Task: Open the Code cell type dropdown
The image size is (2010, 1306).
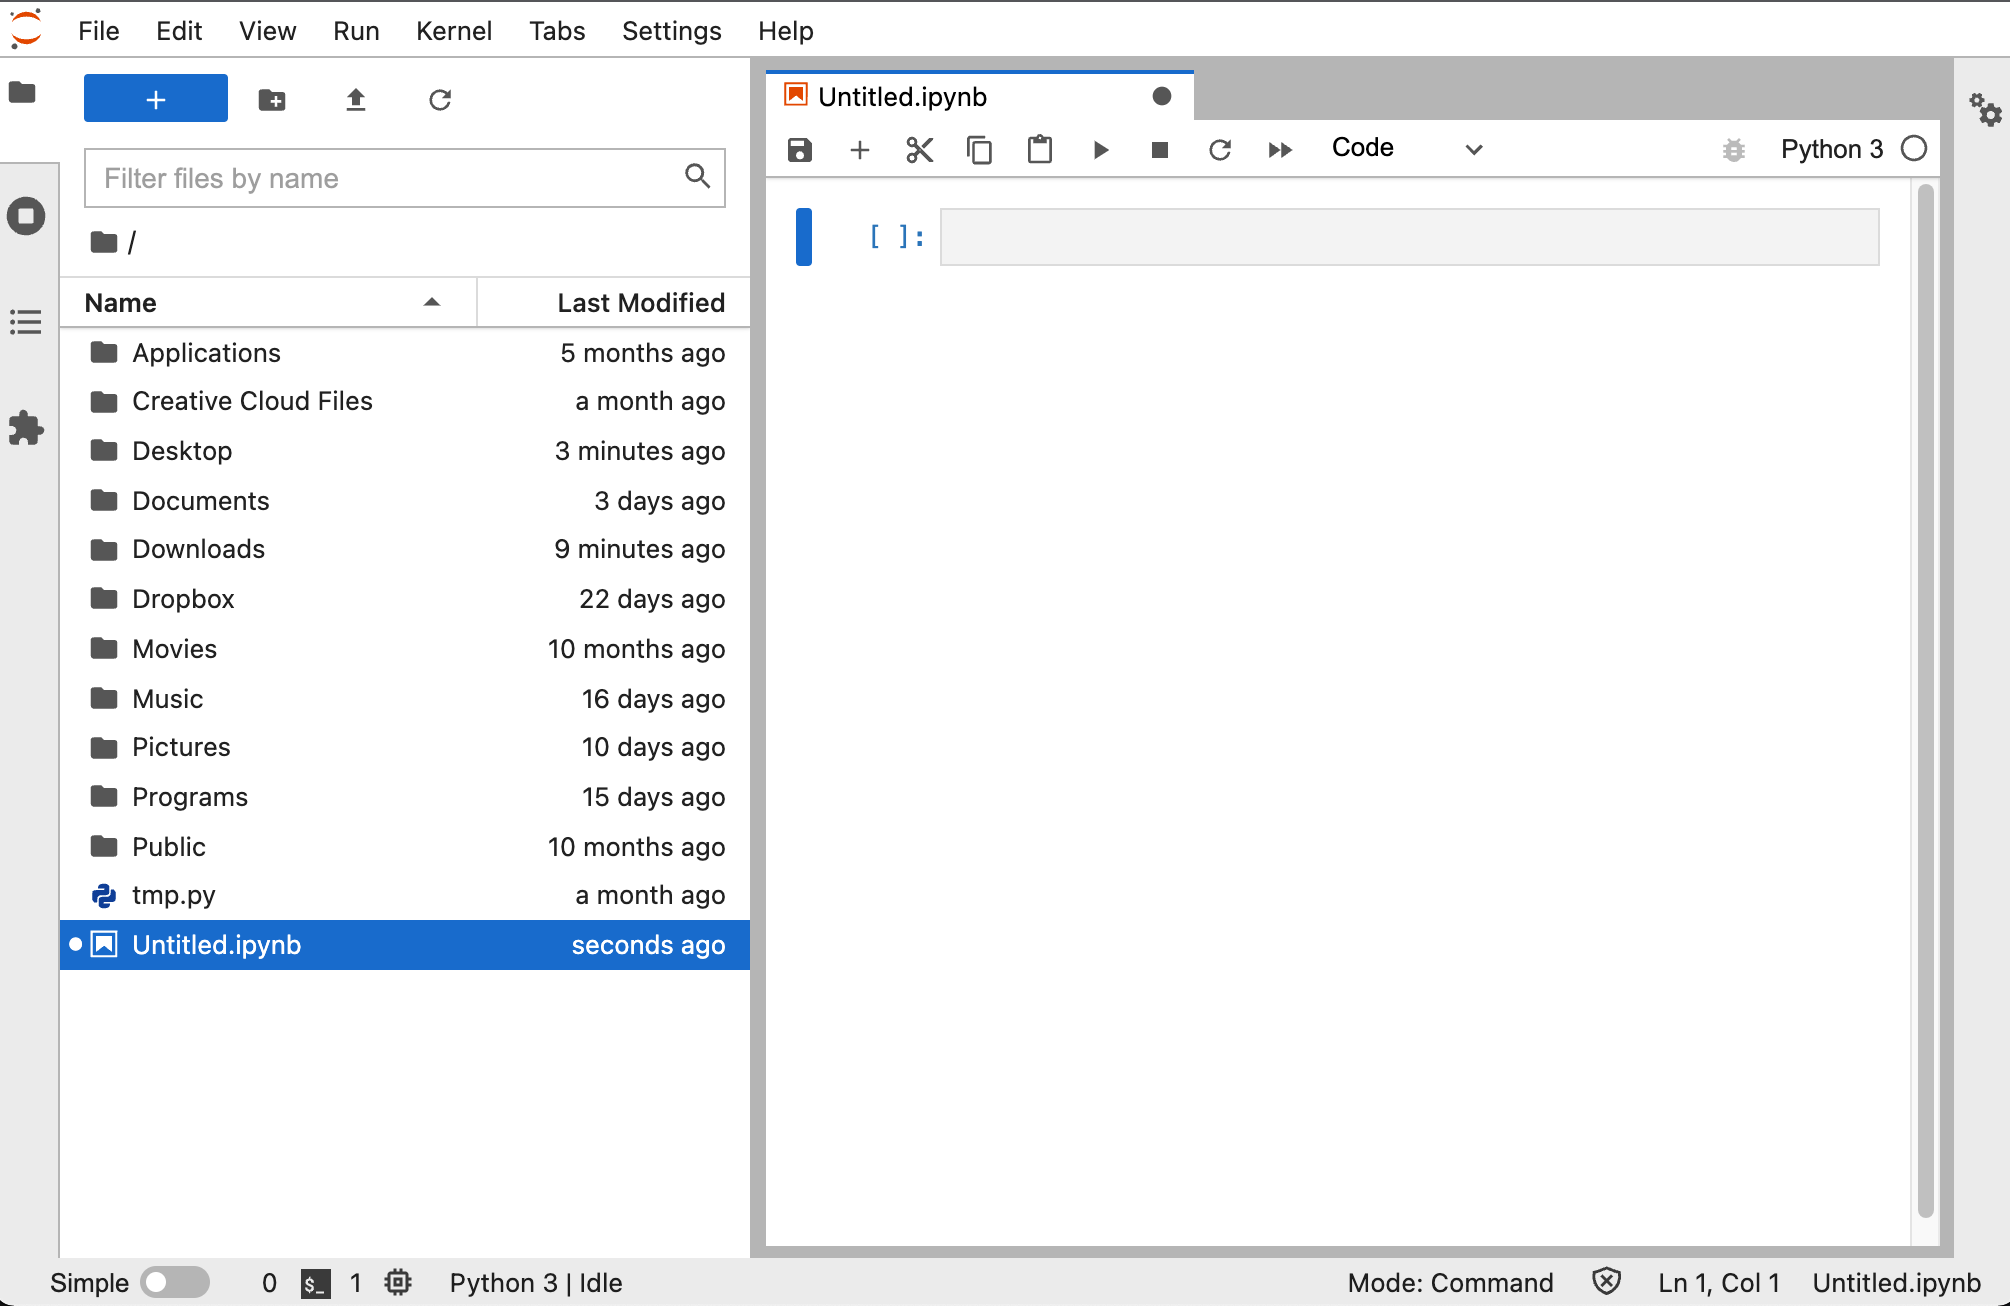Action: (x=1408, y=149)
